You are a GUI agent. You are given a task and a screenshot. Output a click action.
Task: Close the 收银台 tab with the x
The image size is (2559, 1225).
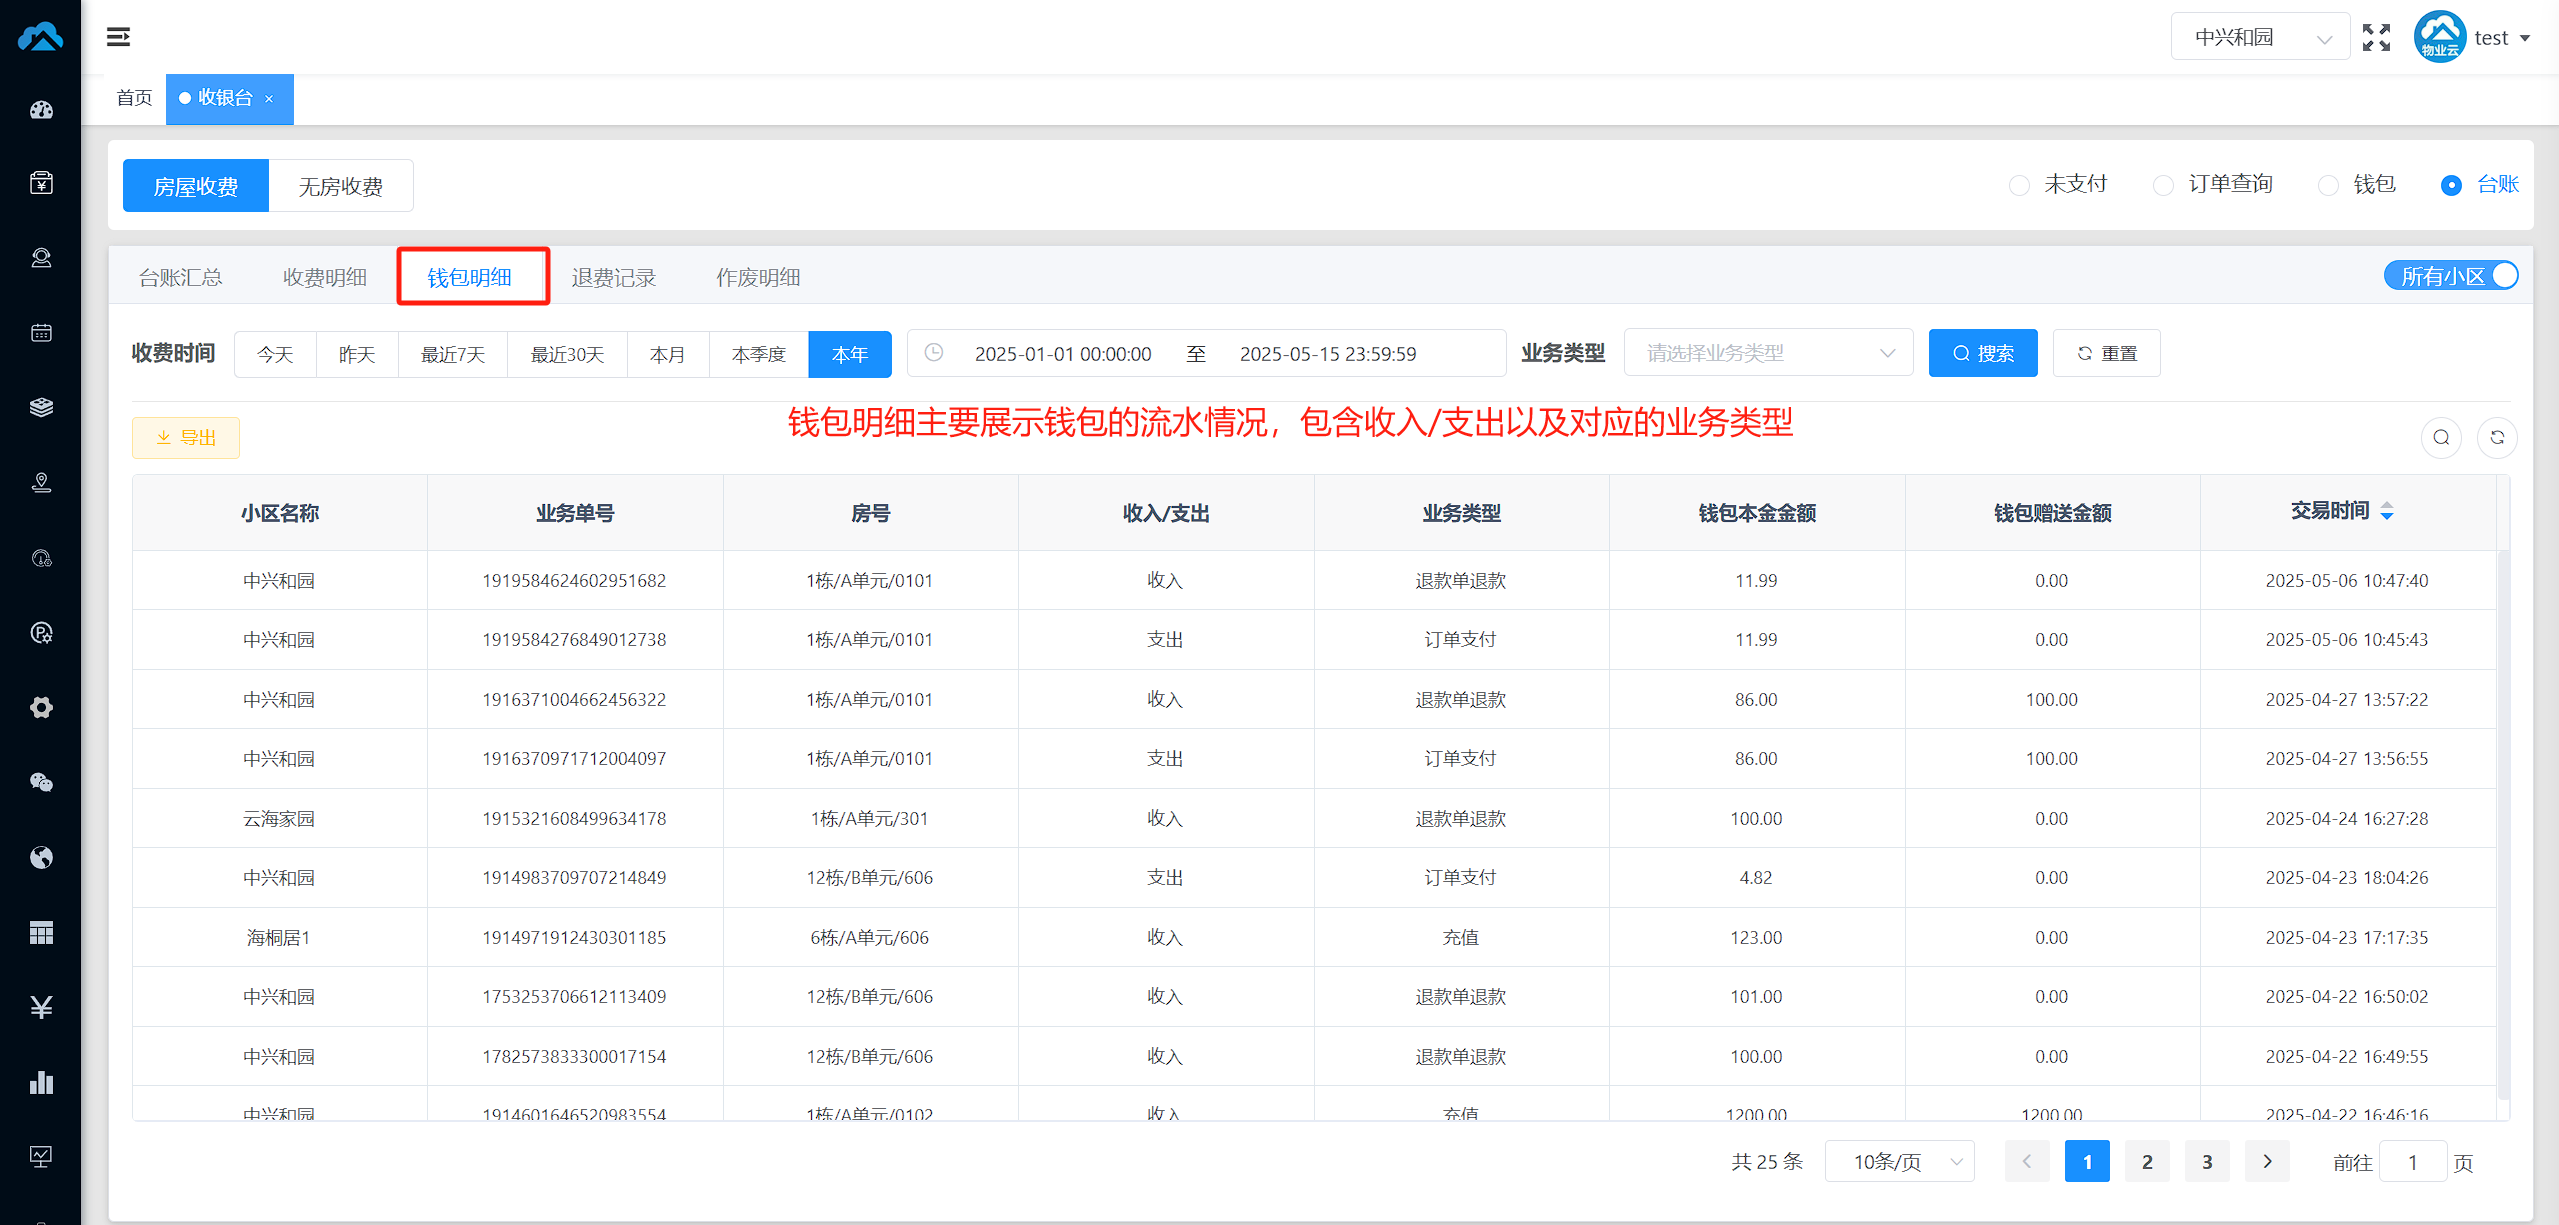(269, 99)
